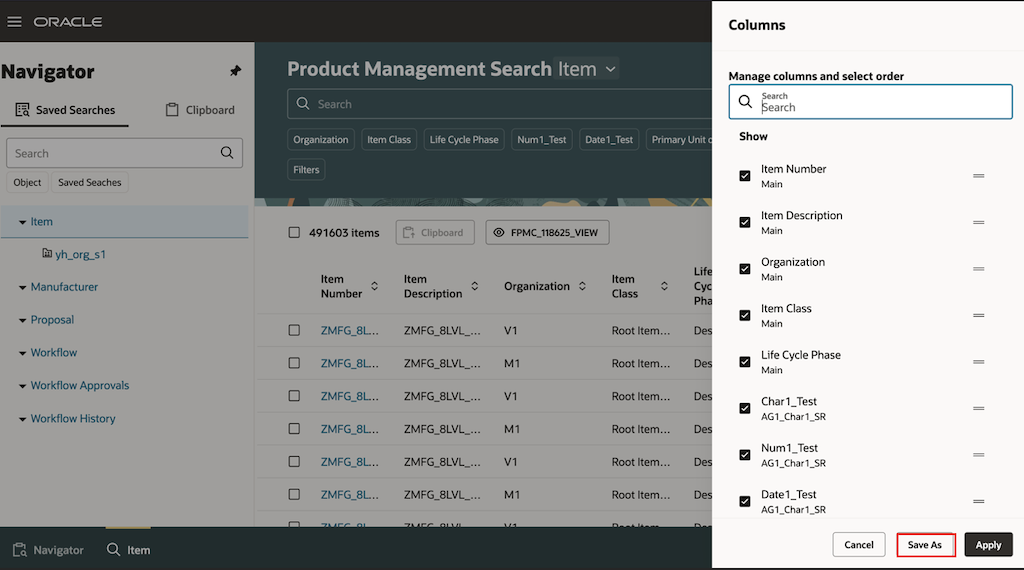Image resolution: width=1024 pixels, height=570 pixels.
Task: Check the select-all items checkbox
Action: (x=294, y=232)
